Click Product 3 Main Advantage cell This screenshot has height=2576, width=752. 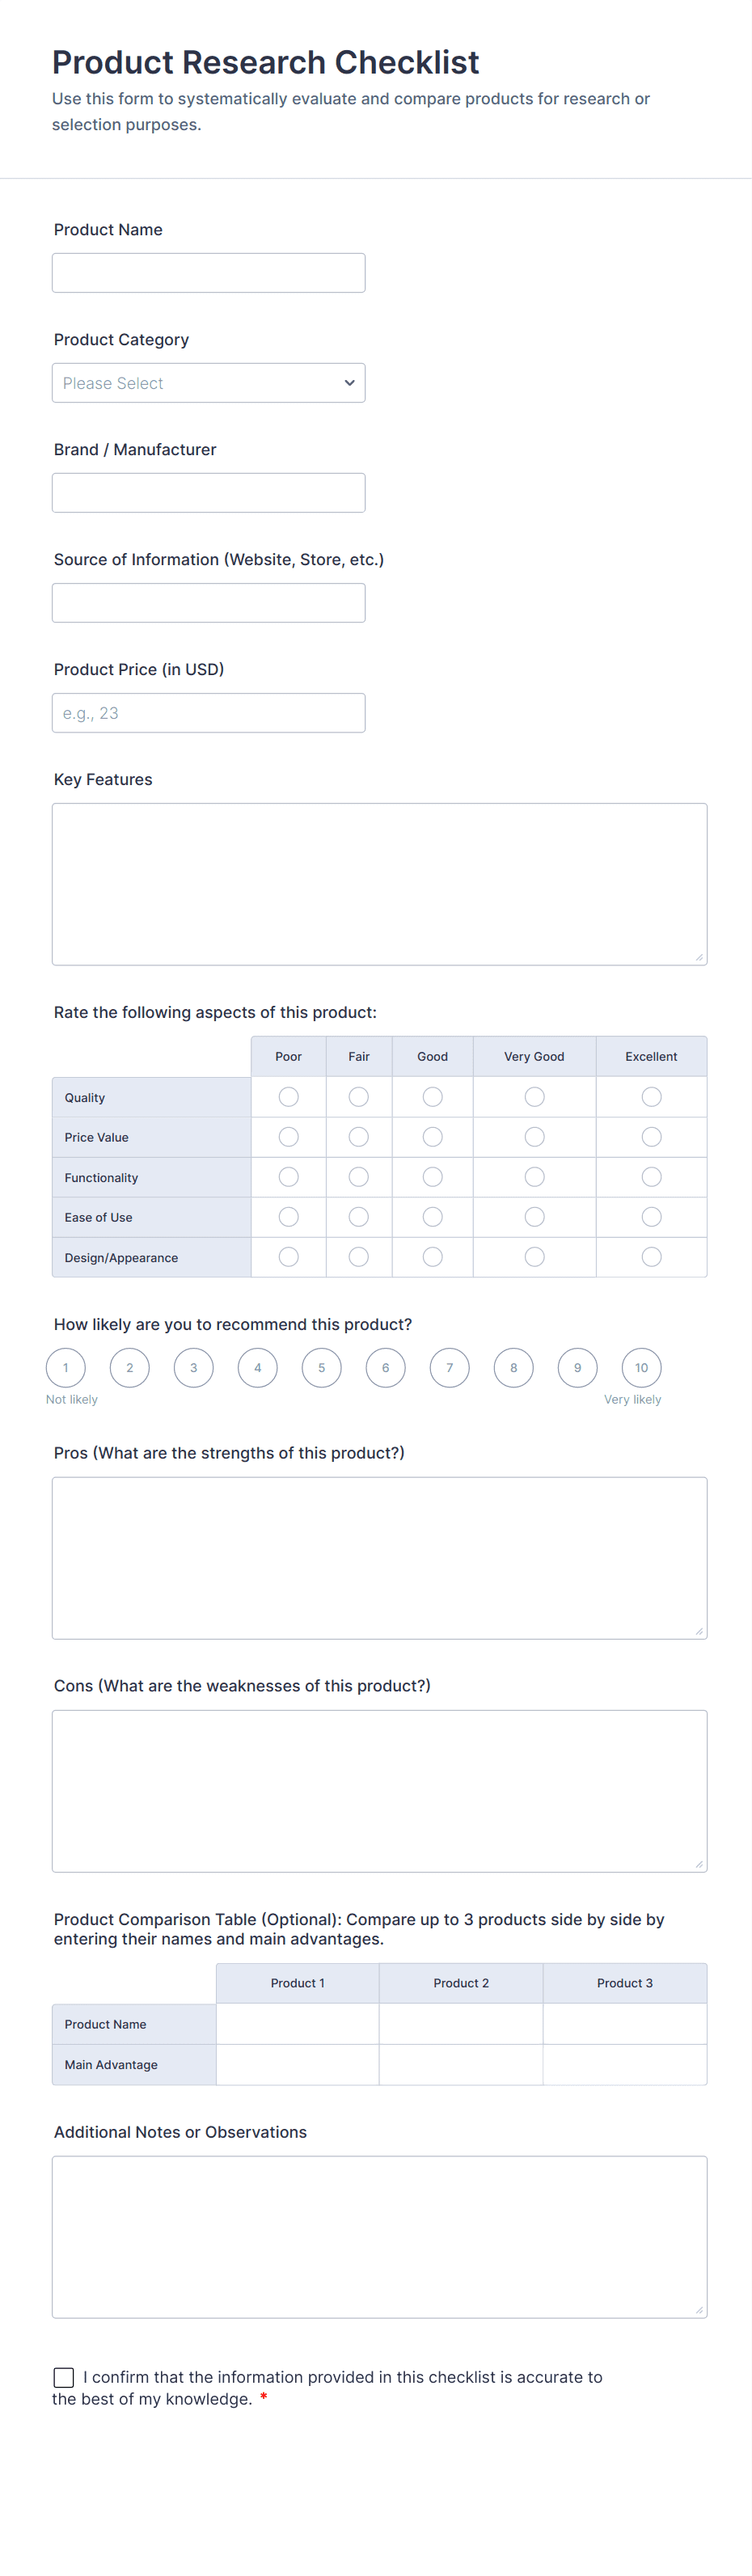pyautogui.click(x=624, y=2065)
